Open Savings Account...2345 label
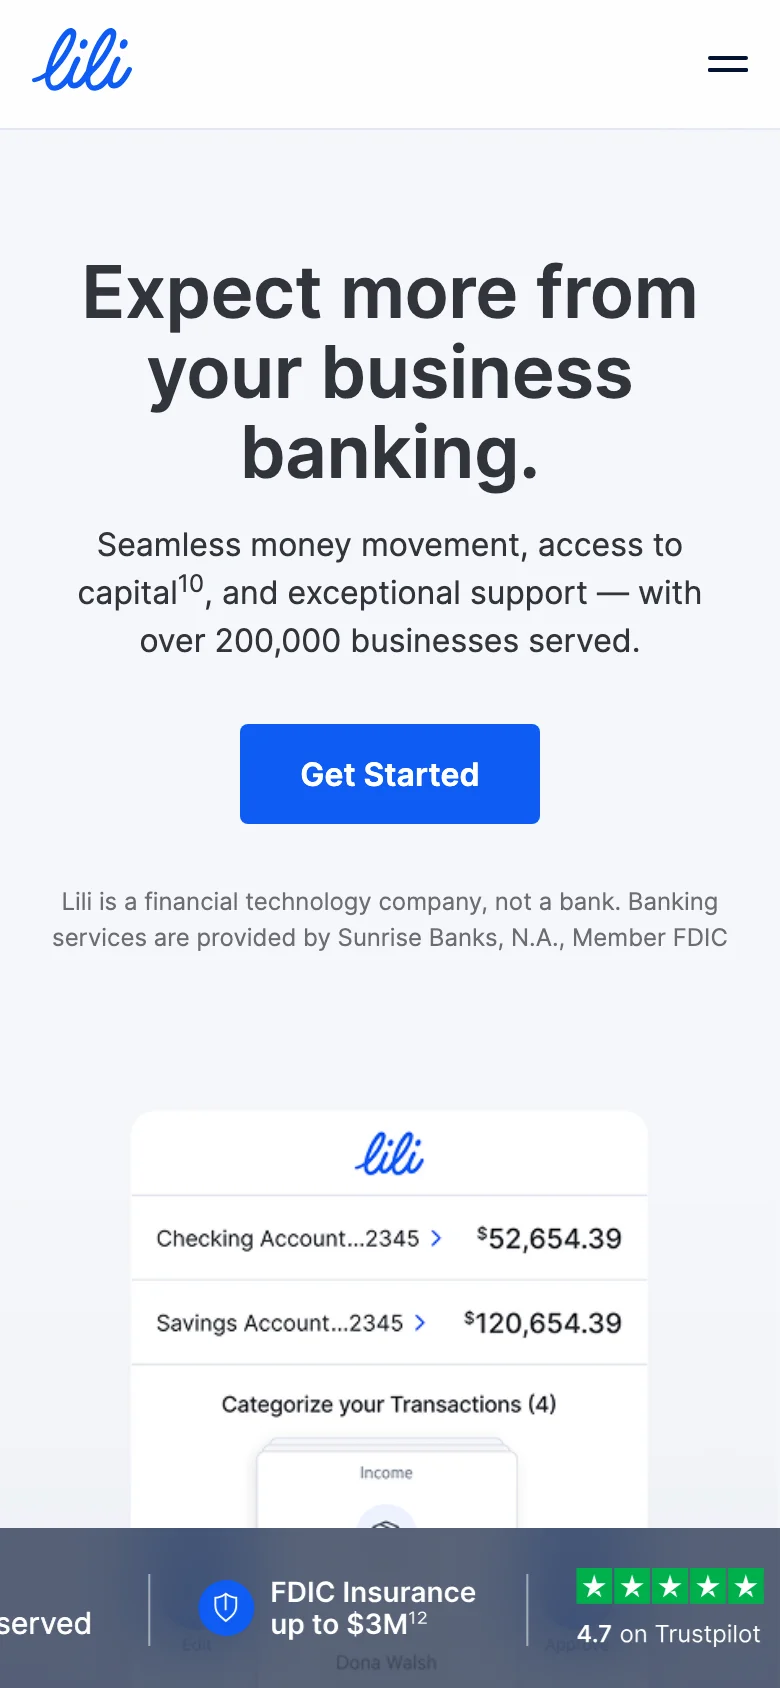The height and width of the screenshot is (1688, 780). pyautogui.click(x=279, y=1323)
